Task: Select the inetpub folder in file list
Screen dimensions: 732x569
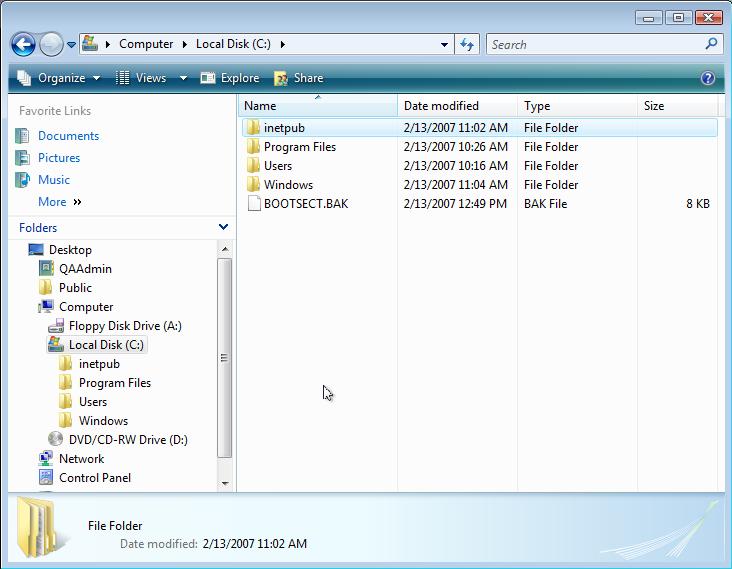Action: point(479,128)
